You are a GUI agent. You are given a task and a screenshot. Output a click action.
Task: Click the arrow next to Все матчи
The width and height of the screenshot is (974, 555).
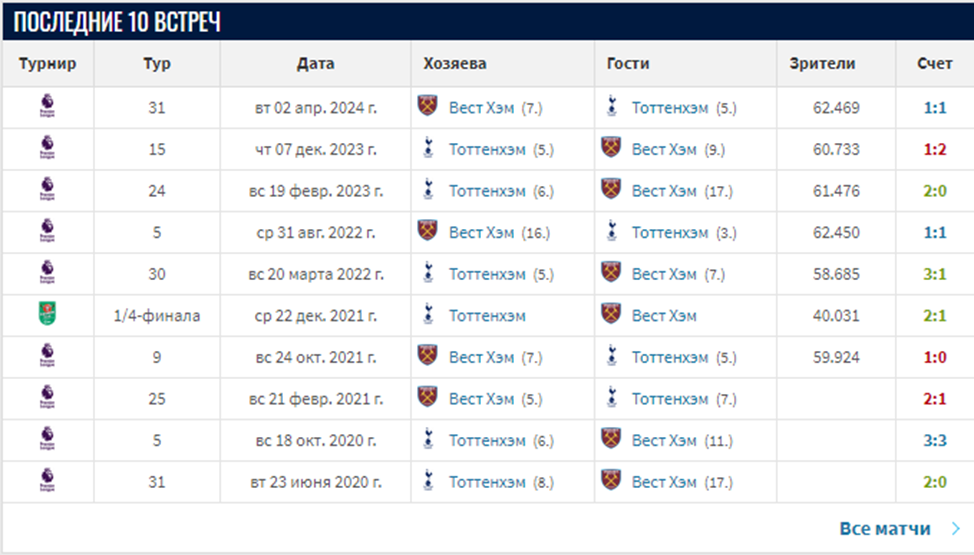pyautogui.click(x=956, y=528)
